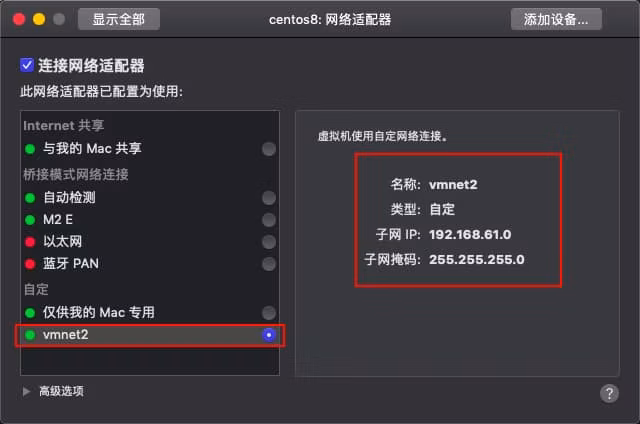Click the 添加设备... button
The width and height of the screenshot is (640, 424).
(556, 19)
